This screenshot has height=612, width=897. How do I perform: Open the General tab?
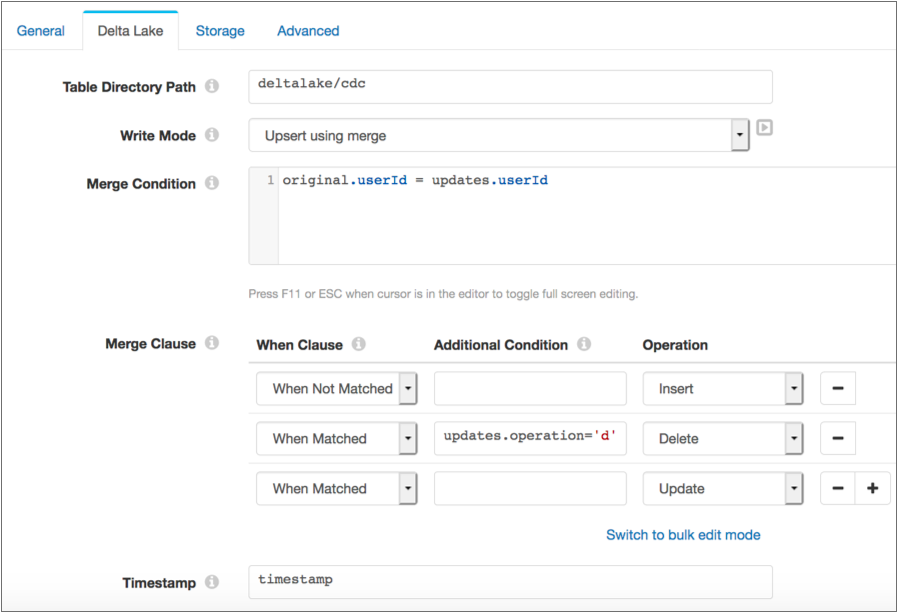[x=41, y=31]
